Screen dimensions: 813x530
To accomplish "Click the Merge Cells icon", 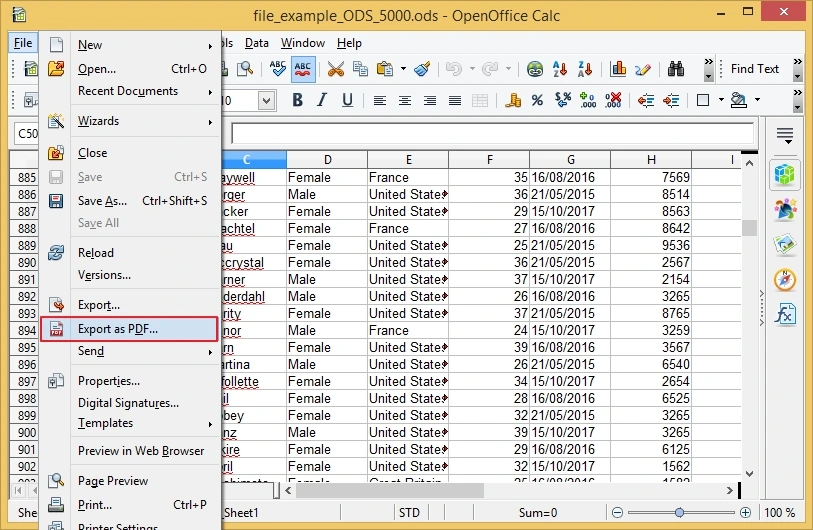I will pyautogui.click(x=480, y=100).
